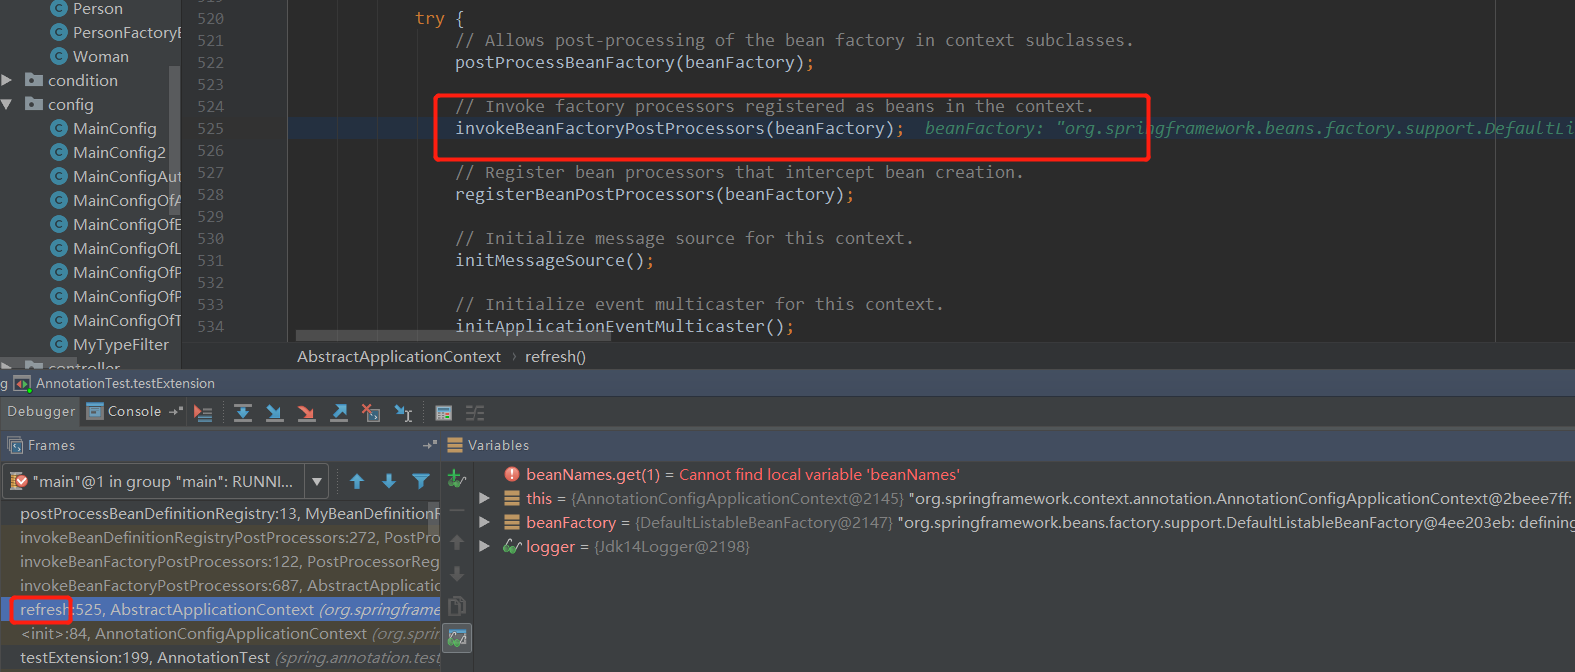
Task: Click the New Watch plus-glasses icon
Action: (x=457, y=479)
